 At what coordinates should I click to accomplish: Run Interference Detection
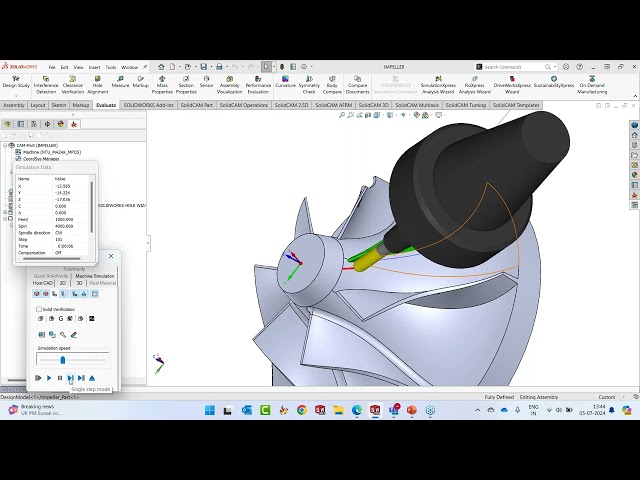coord(46,85)
